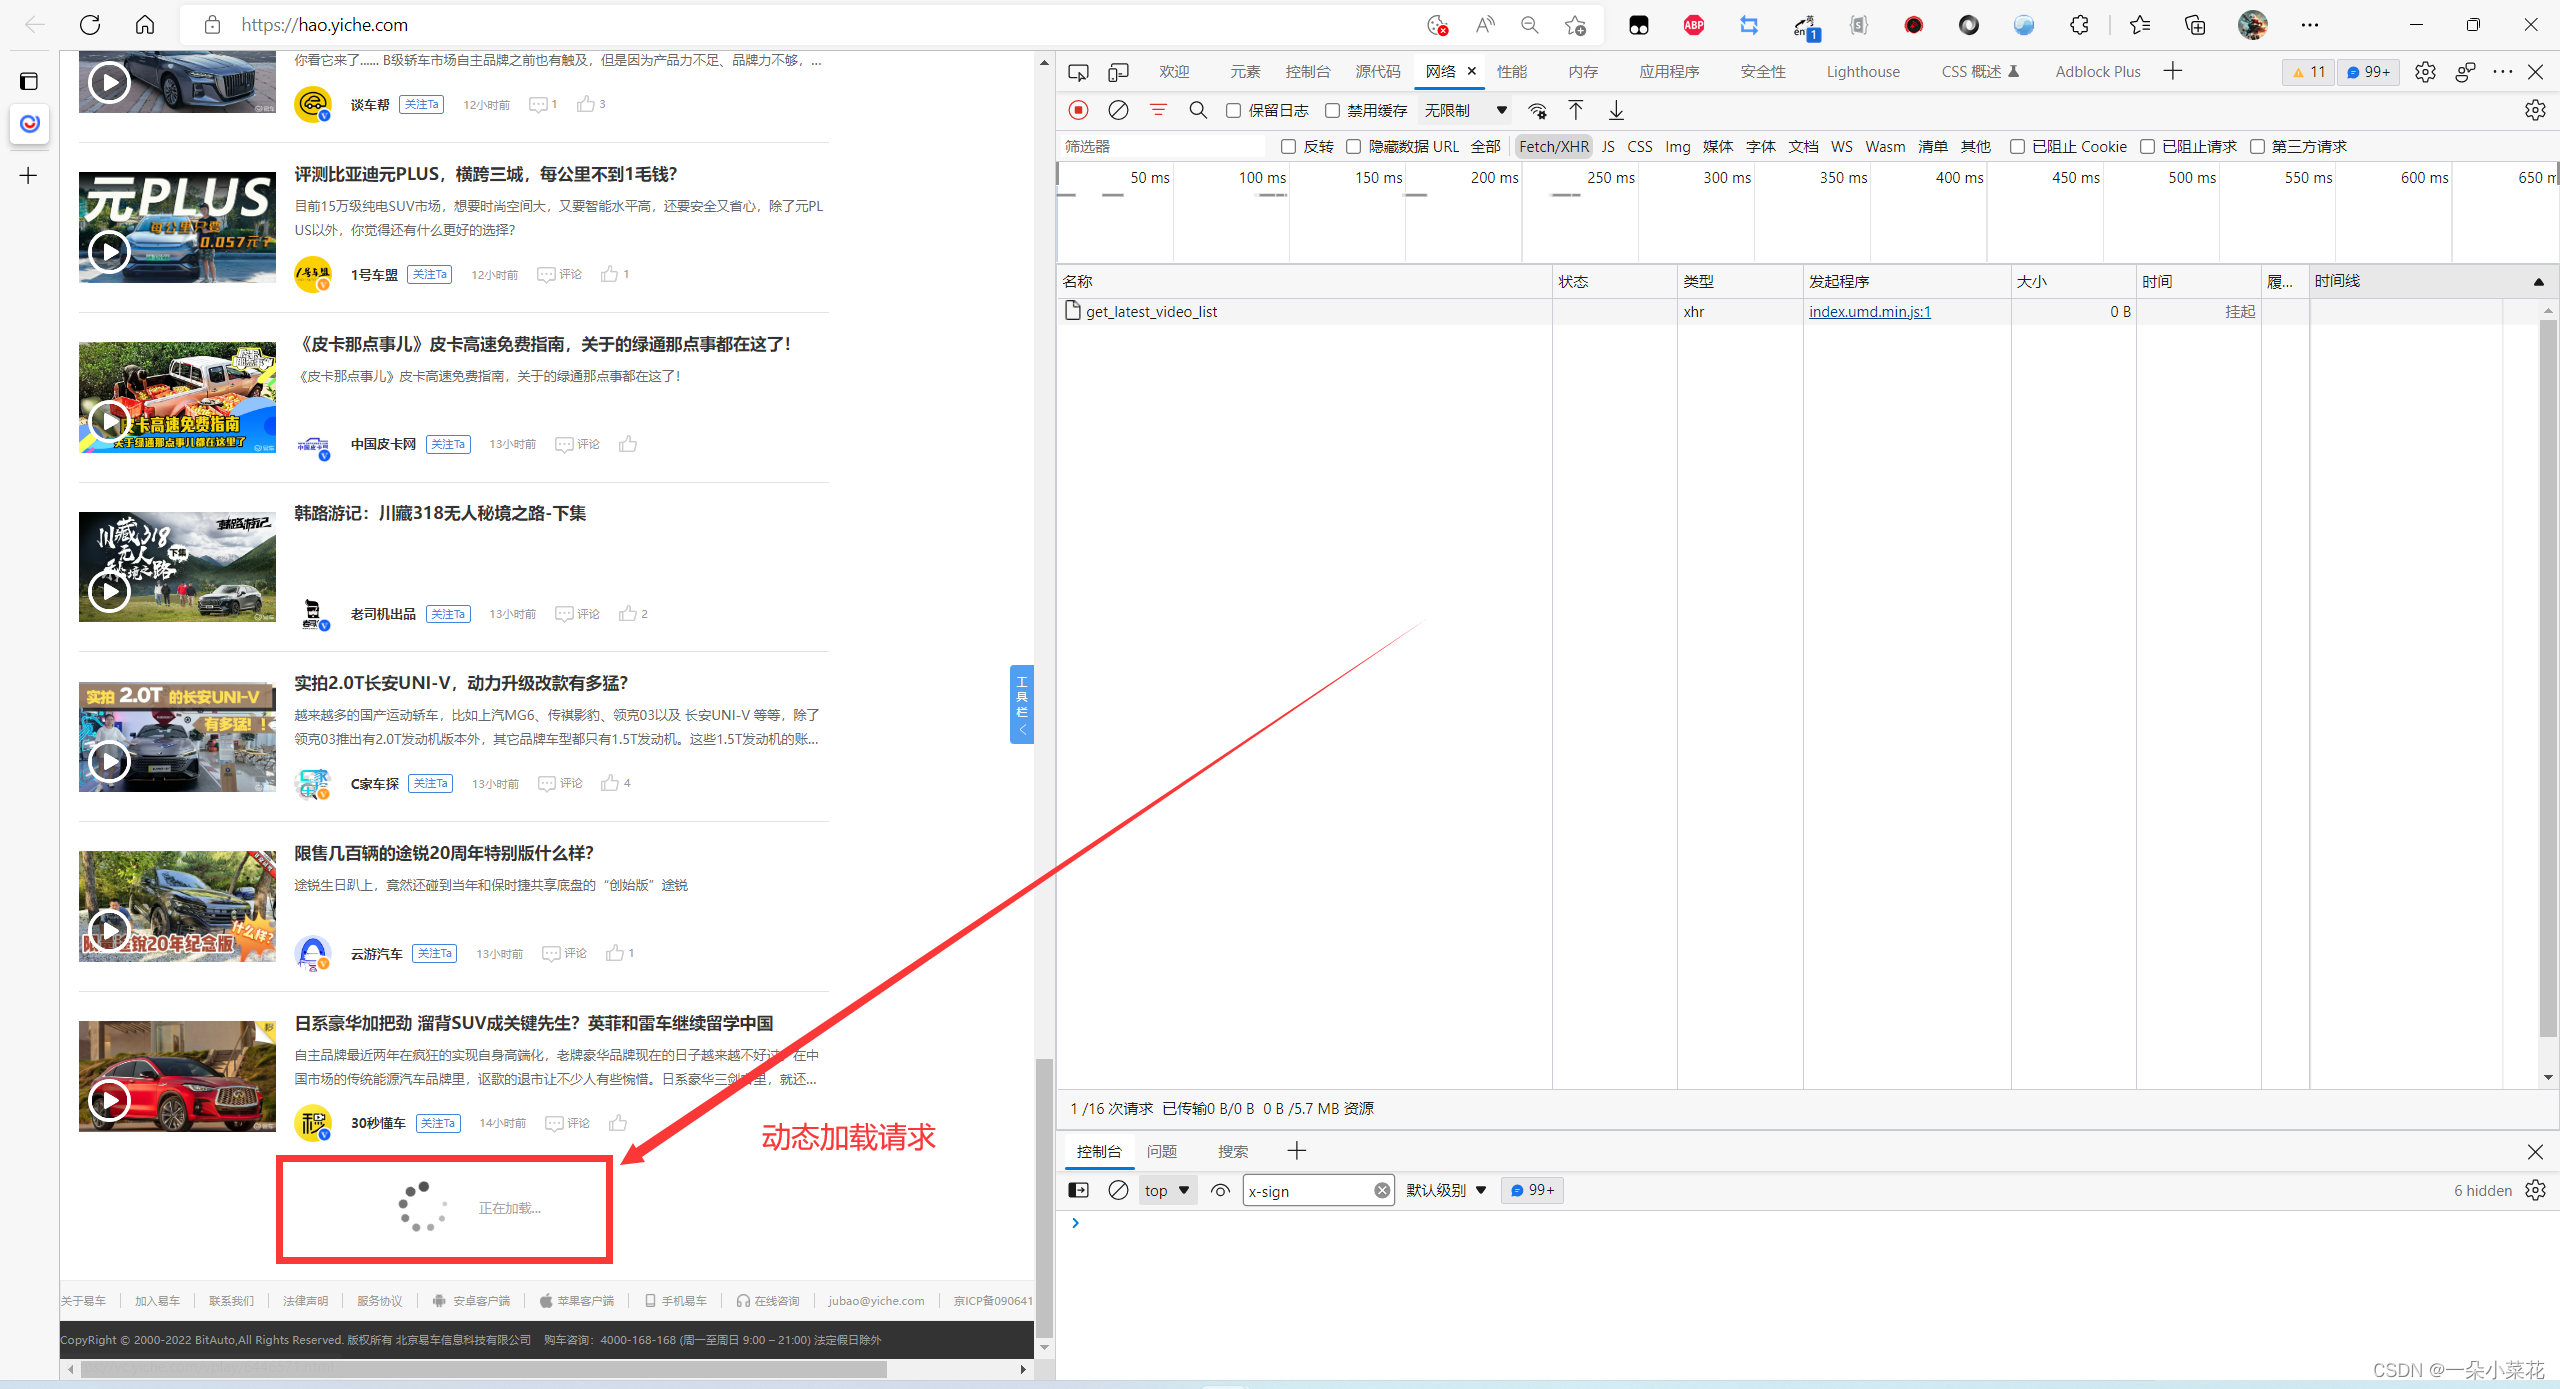The image size is (2560, 1389).
Task: Open console settings gear
Action: pyautogui.click(x=2535, y=1190)
